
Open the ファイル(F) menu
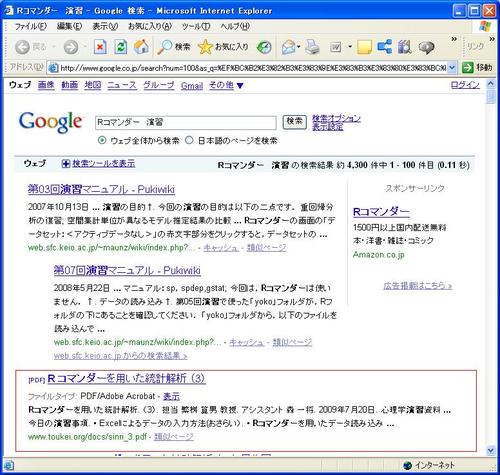tap(31, 26)
